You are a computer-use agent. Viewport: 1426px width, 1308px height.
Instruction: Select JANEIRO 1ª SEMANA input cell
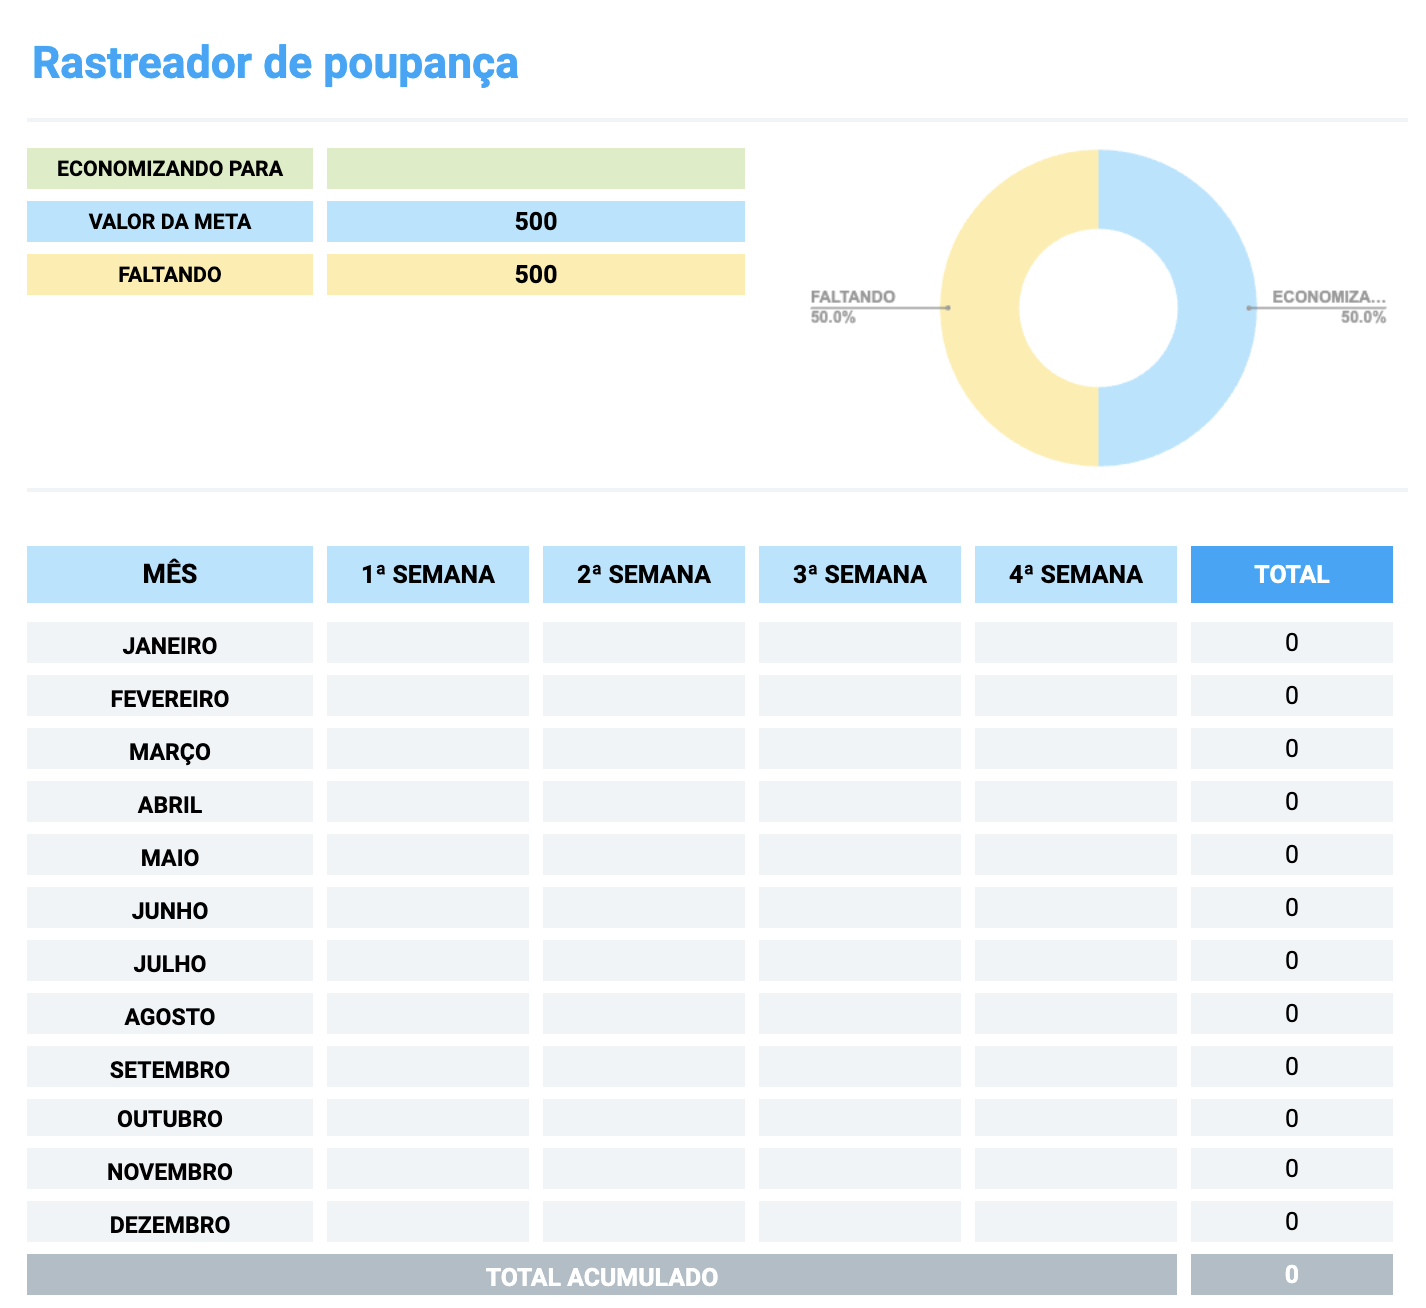(428, 643)
